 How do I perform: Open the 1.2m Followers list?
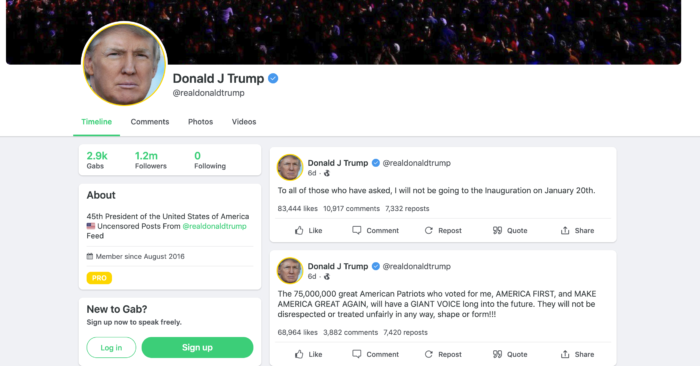(150, 160)
